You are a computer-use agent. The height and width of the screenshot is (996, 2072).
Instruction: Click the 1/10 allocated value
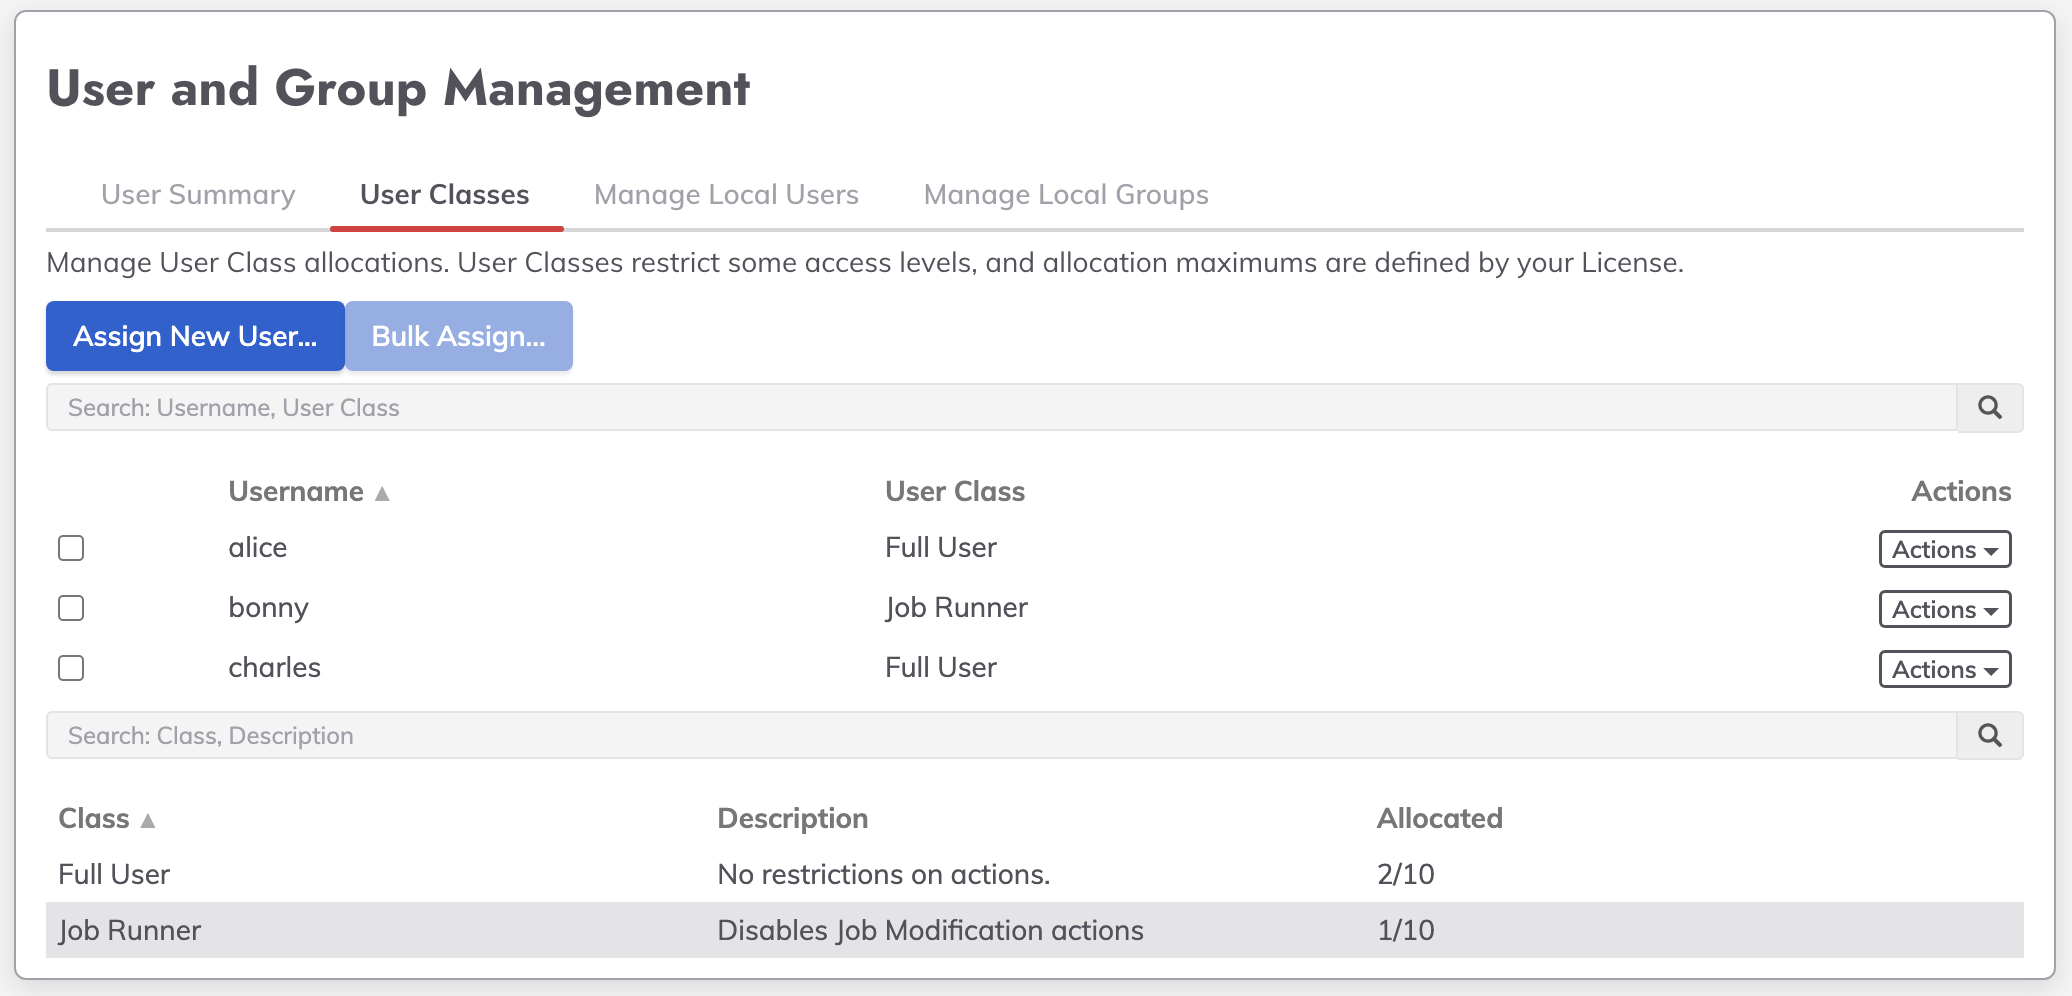1406,931
